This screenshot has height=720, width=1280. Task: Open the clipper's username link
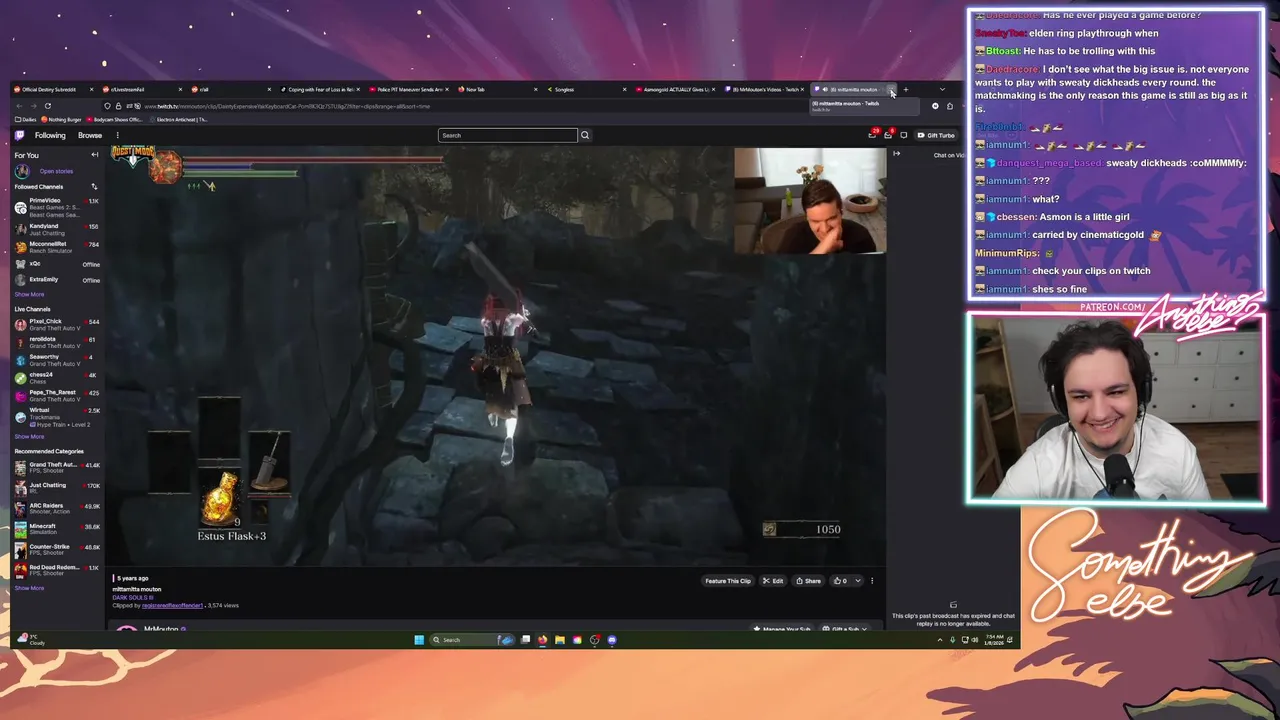pyautogui.click(x=172, y=605)
